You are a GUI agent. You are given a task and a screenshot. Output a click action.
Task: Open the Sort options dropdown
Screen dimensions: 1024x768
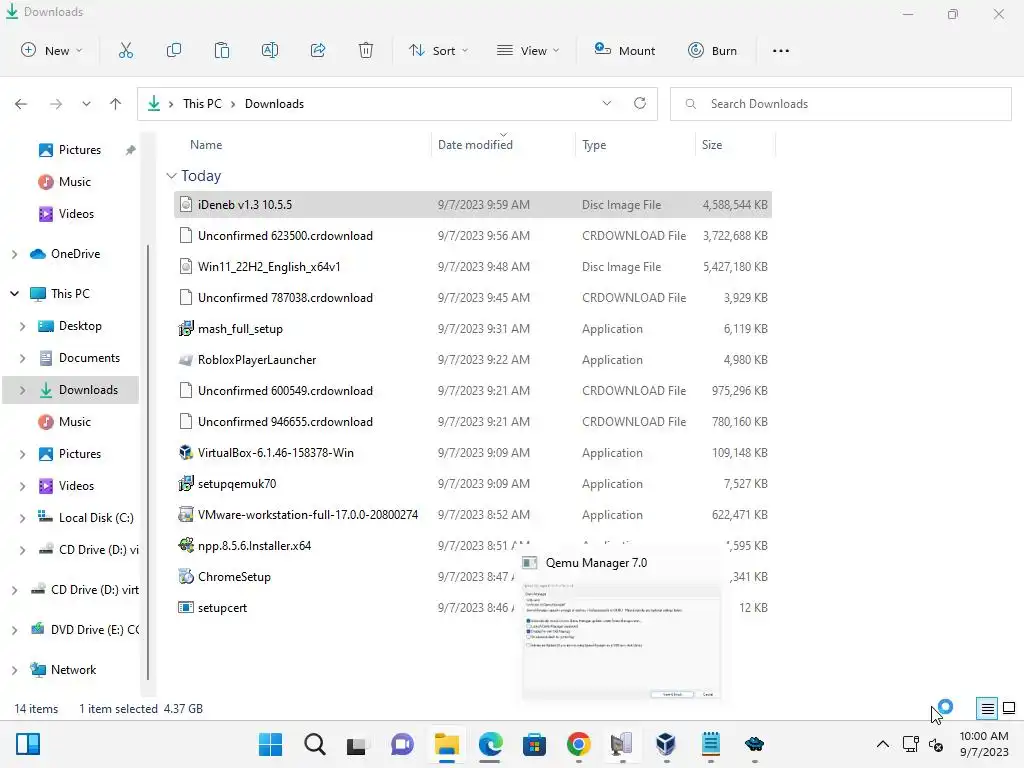point(438,50)
